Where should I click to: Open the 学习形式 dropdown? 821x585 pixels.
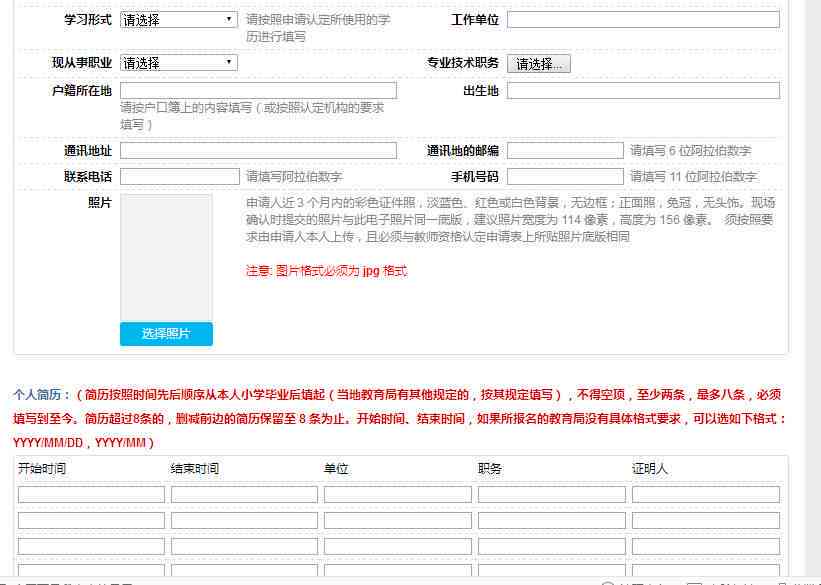point(179,20)
